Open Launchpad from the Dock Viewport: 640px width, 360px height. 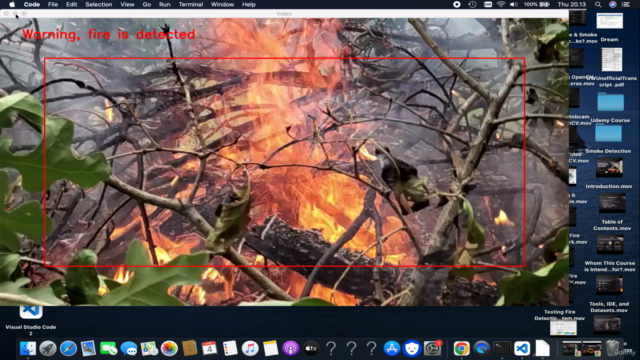pos(48,349)
